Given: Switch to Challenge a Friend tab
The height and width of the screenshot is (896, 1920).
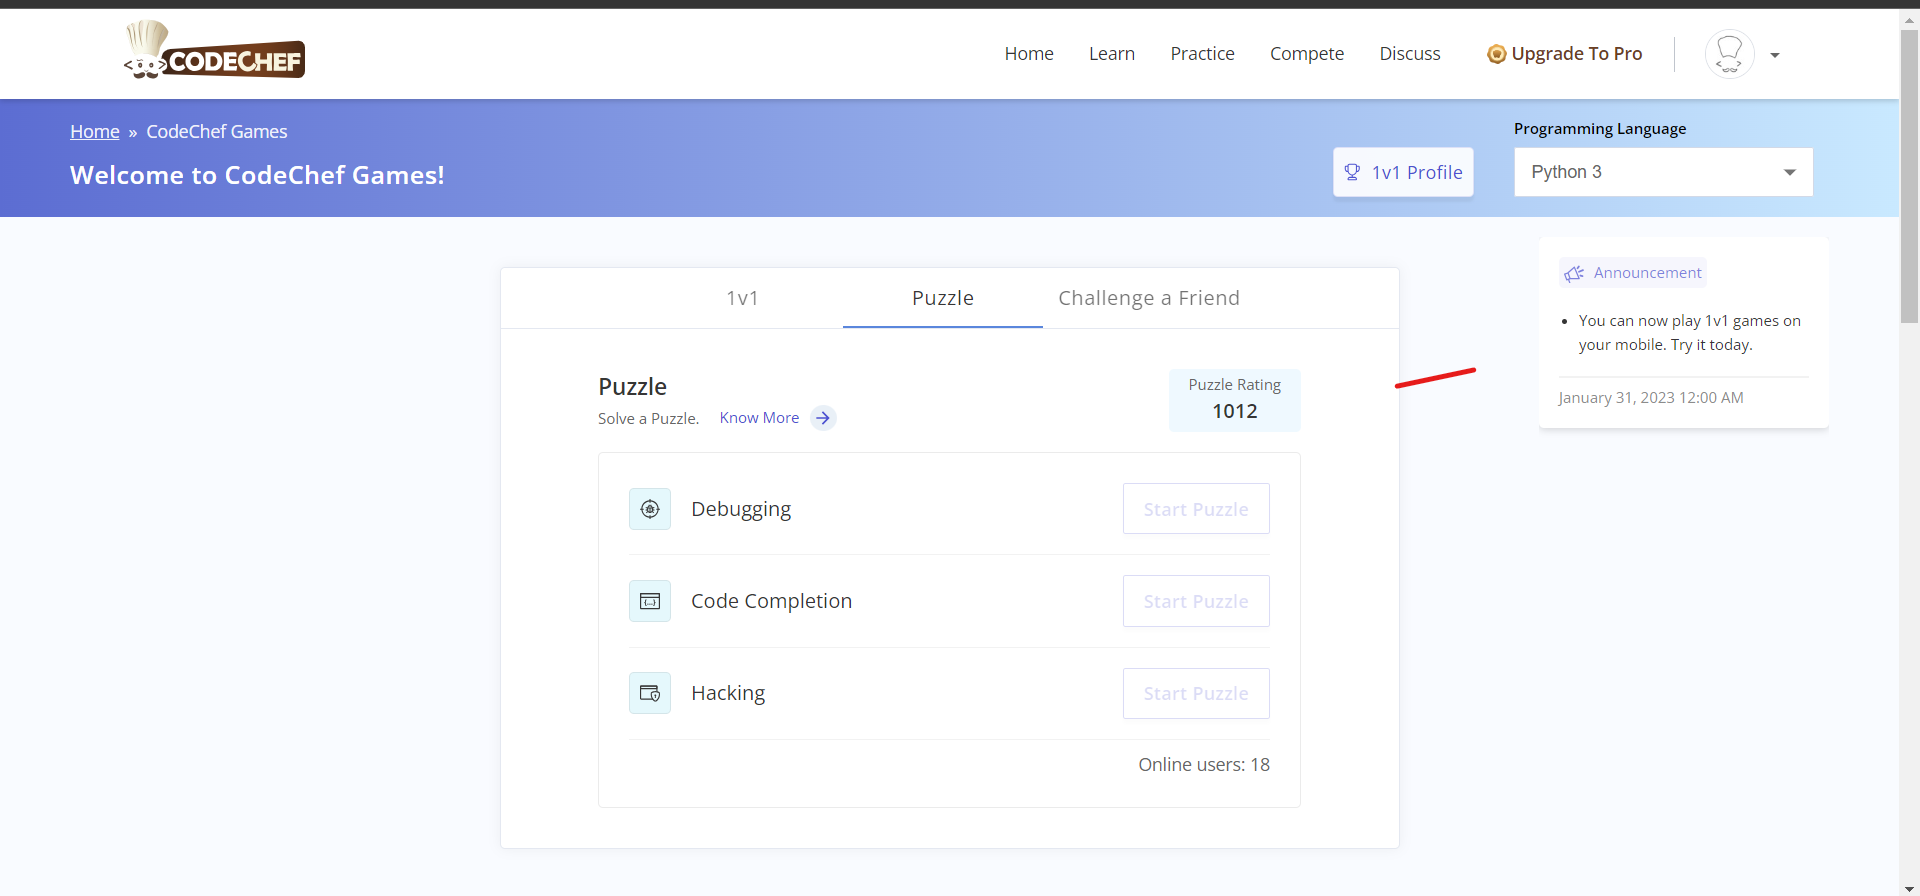Looking at the screenshot, I should (1149, 298).
